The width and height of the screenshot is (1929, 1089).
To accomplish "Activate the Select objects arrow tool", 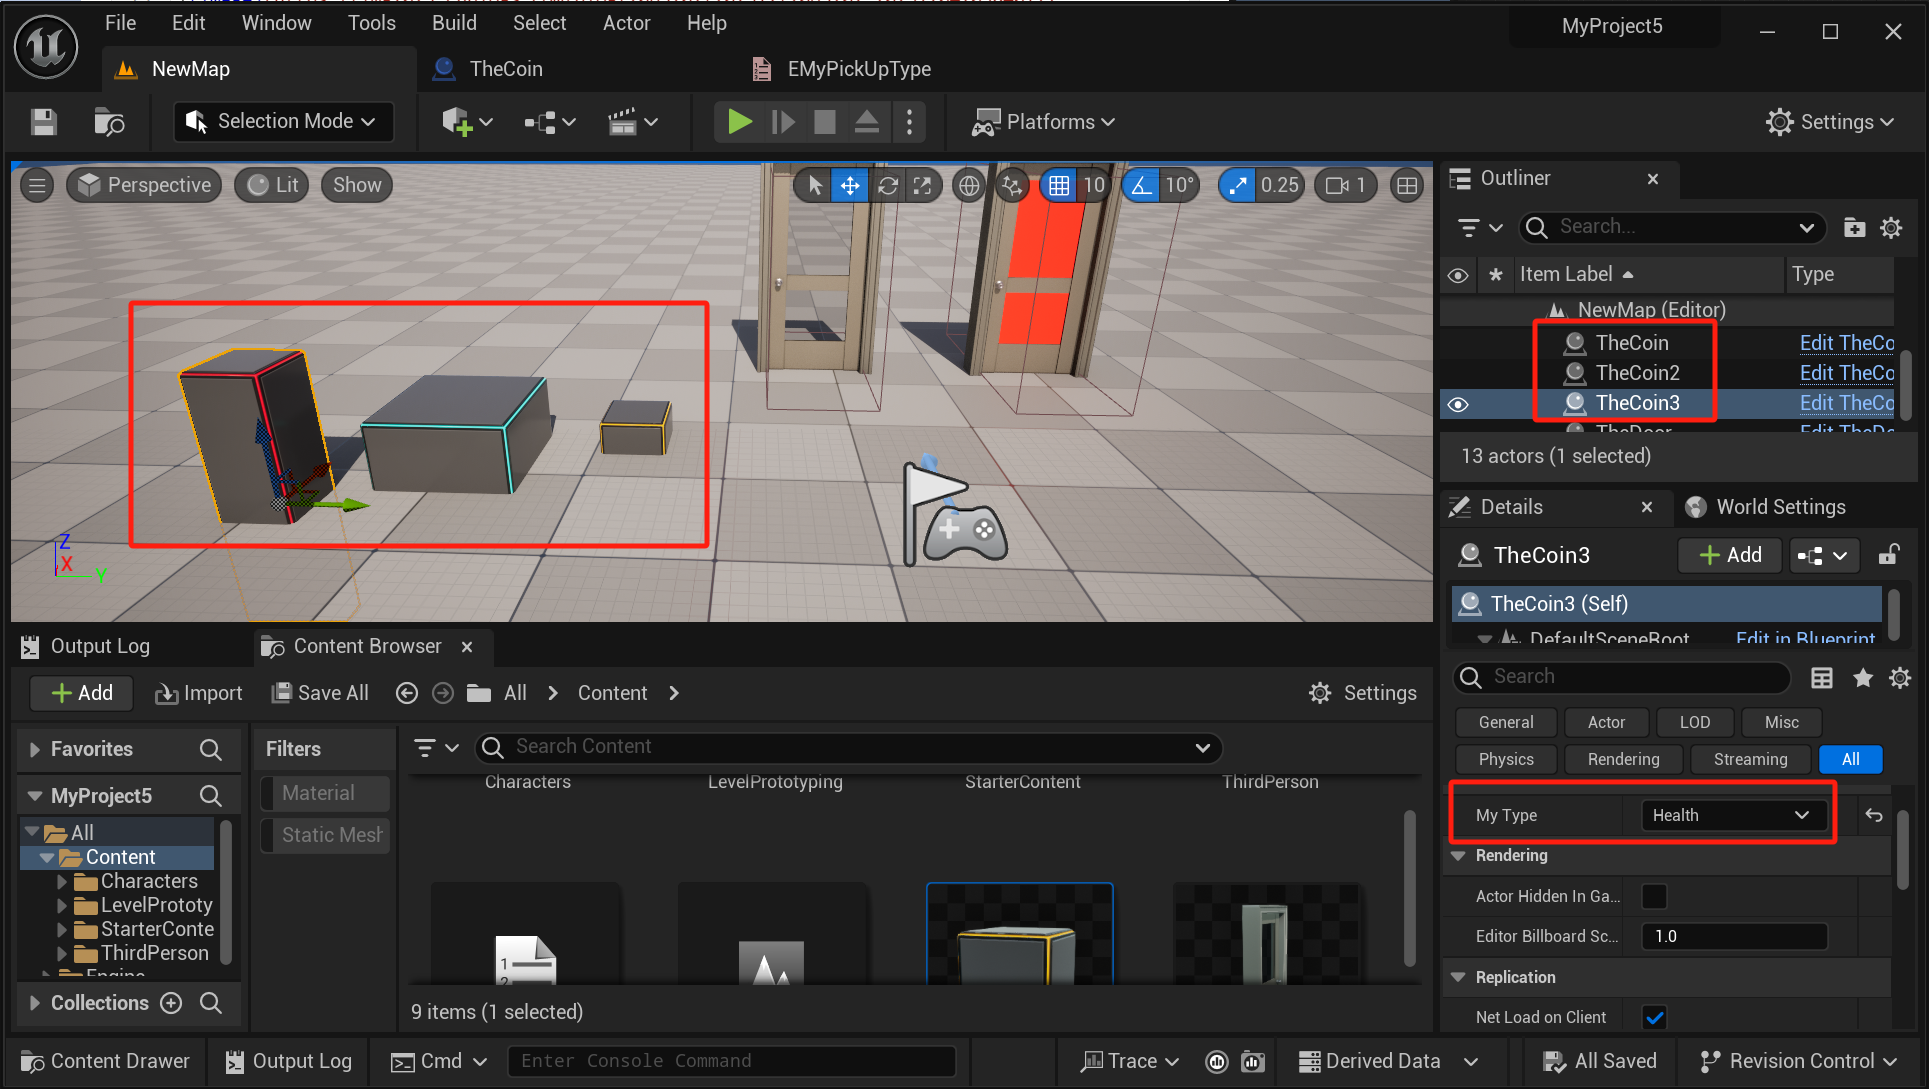I will tap(815, 185).
